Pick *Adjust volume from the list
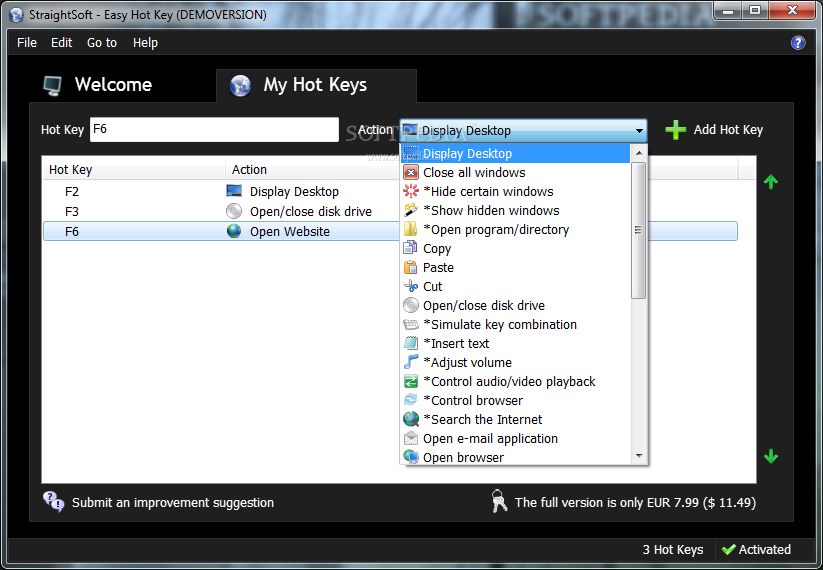 tap(515, 362)
